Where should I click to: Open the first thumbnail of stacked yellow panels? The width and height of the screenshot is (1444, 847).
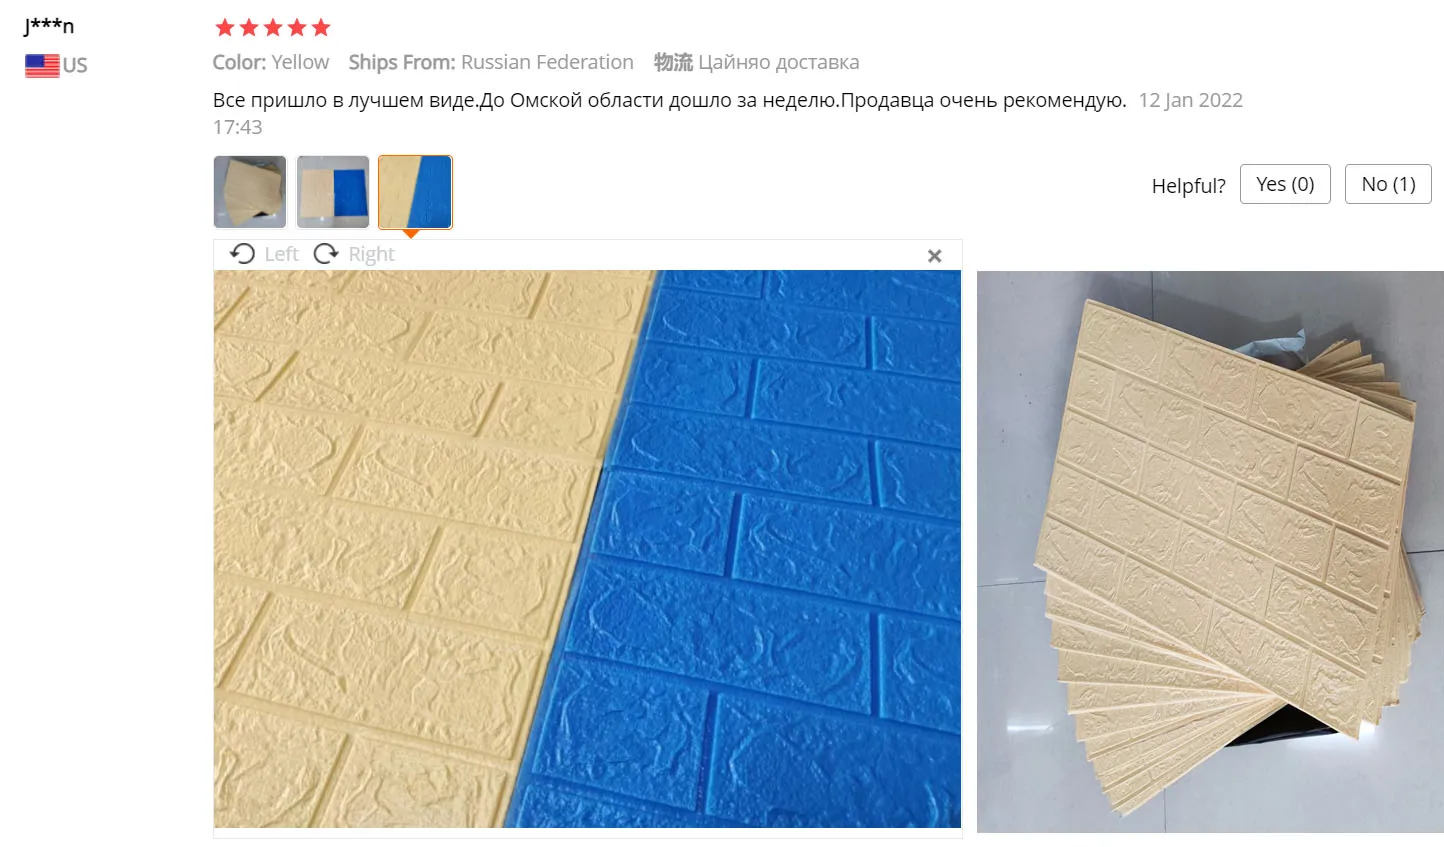point(250,192)
